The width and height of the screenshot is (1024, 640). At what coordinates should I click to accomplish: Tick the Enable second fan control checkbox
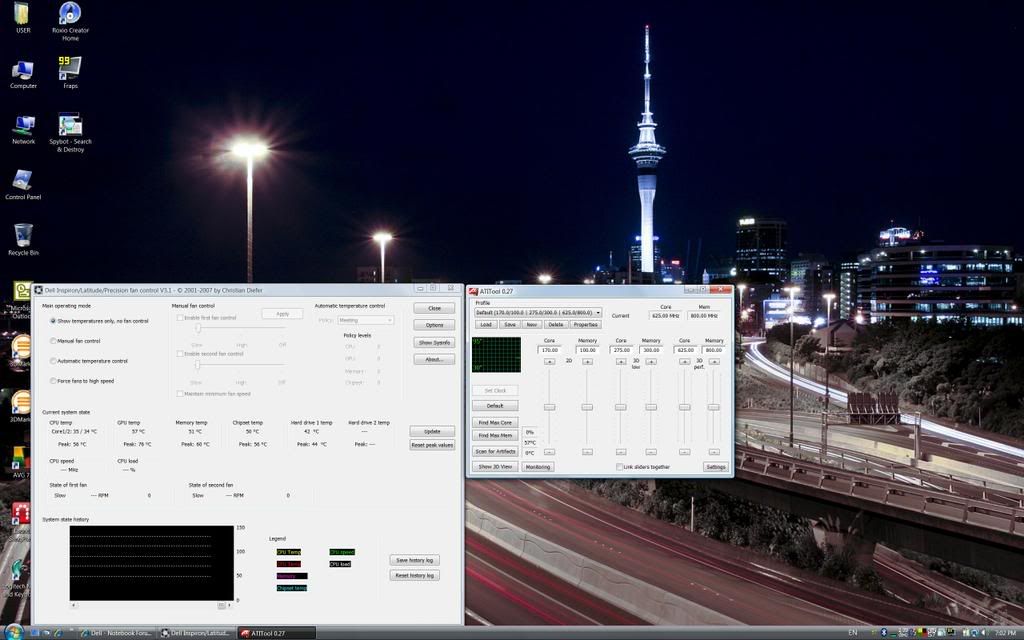coord(180,354)
